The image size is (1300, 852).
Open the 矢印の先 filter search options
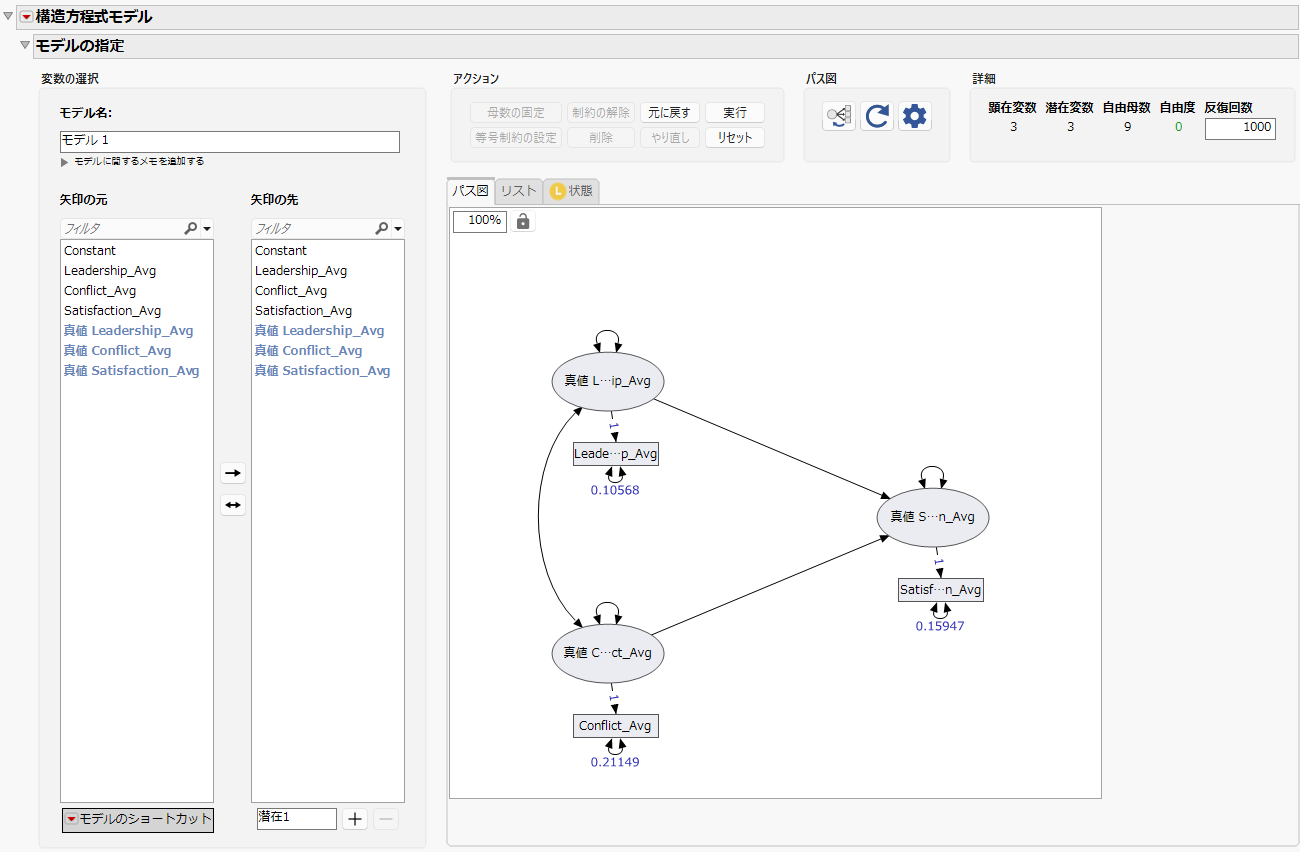[x=387, y=229]
